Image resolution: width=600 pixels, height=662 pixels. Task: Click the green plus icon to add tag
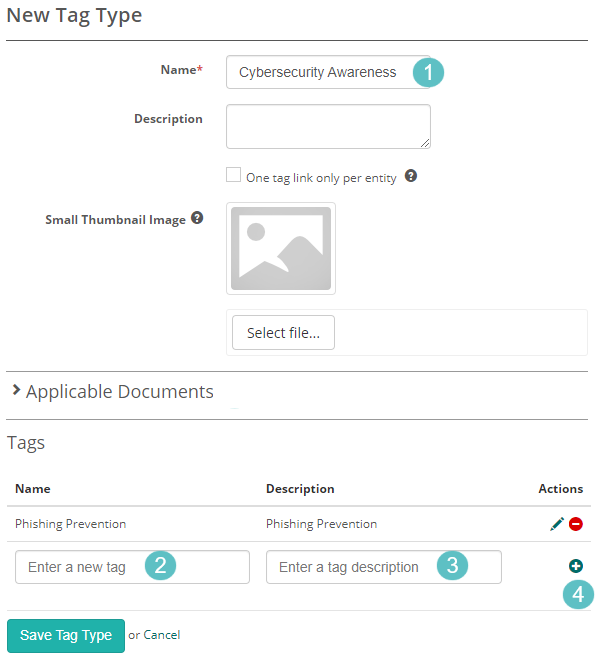point(576,566)
